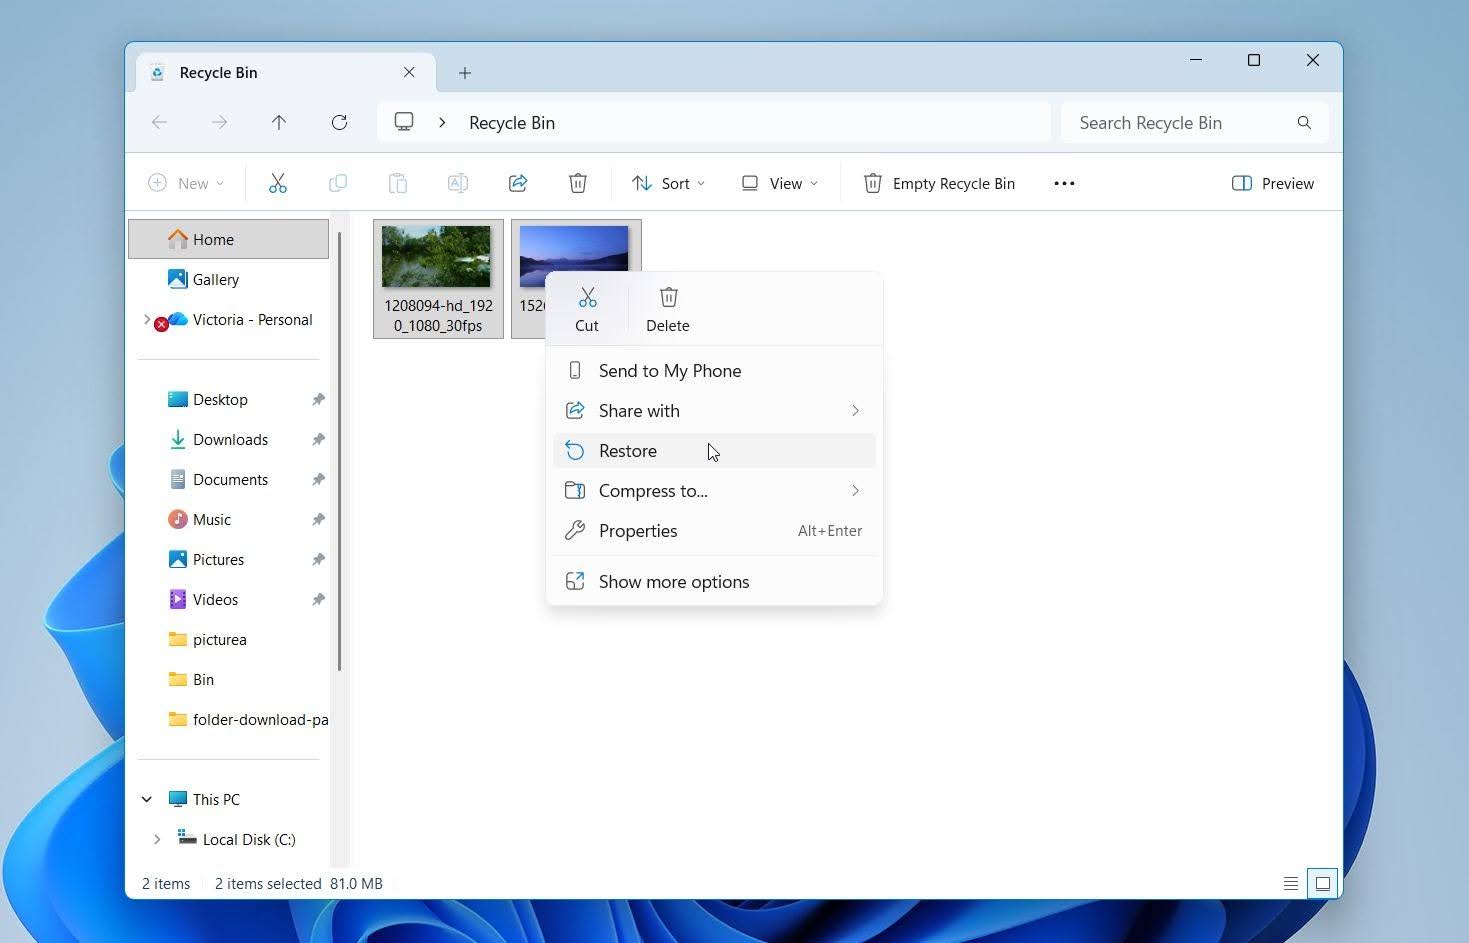Screen dimensions: 1469x943
Task: Switch to large icons view layout
Action: 1322,883
